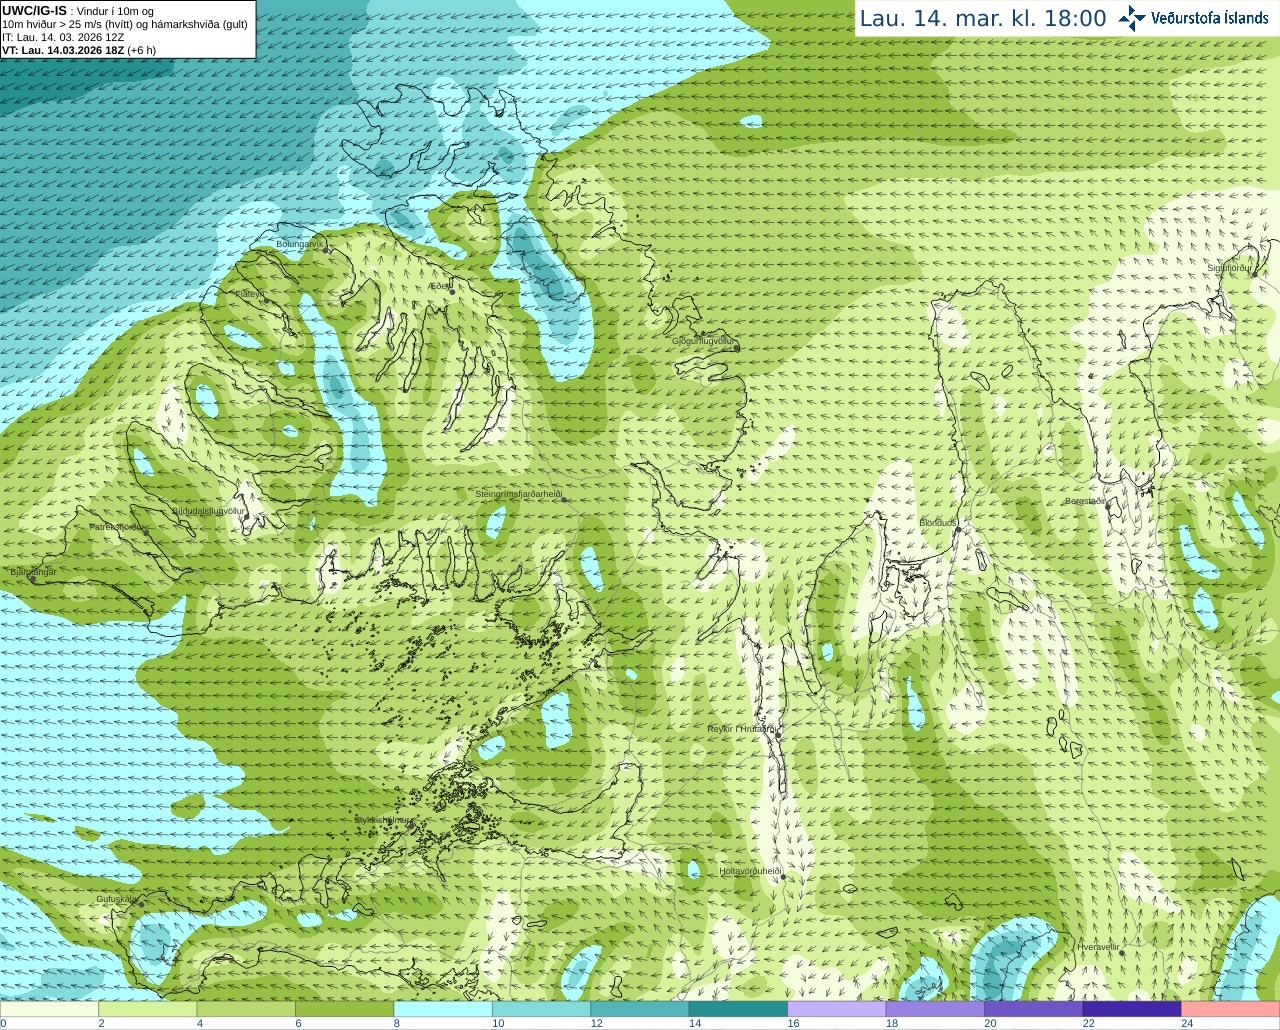Click the Bolungarvík station marker
Screen dimensions: 1280x1030
point(327,250)
